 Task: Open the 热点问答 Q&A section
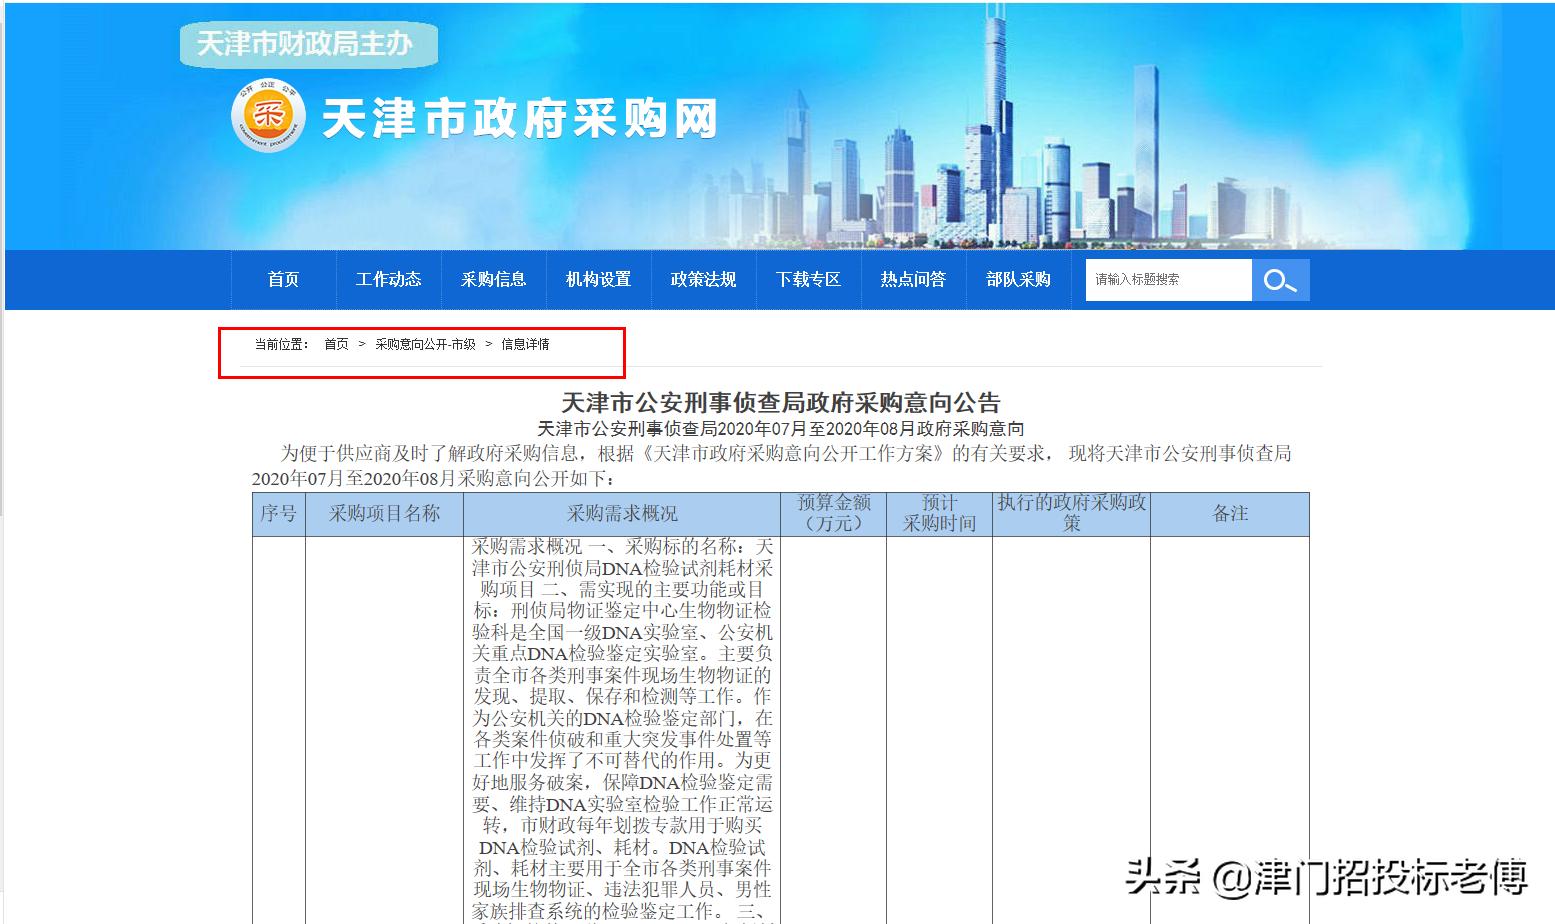[x=913, y=280]
